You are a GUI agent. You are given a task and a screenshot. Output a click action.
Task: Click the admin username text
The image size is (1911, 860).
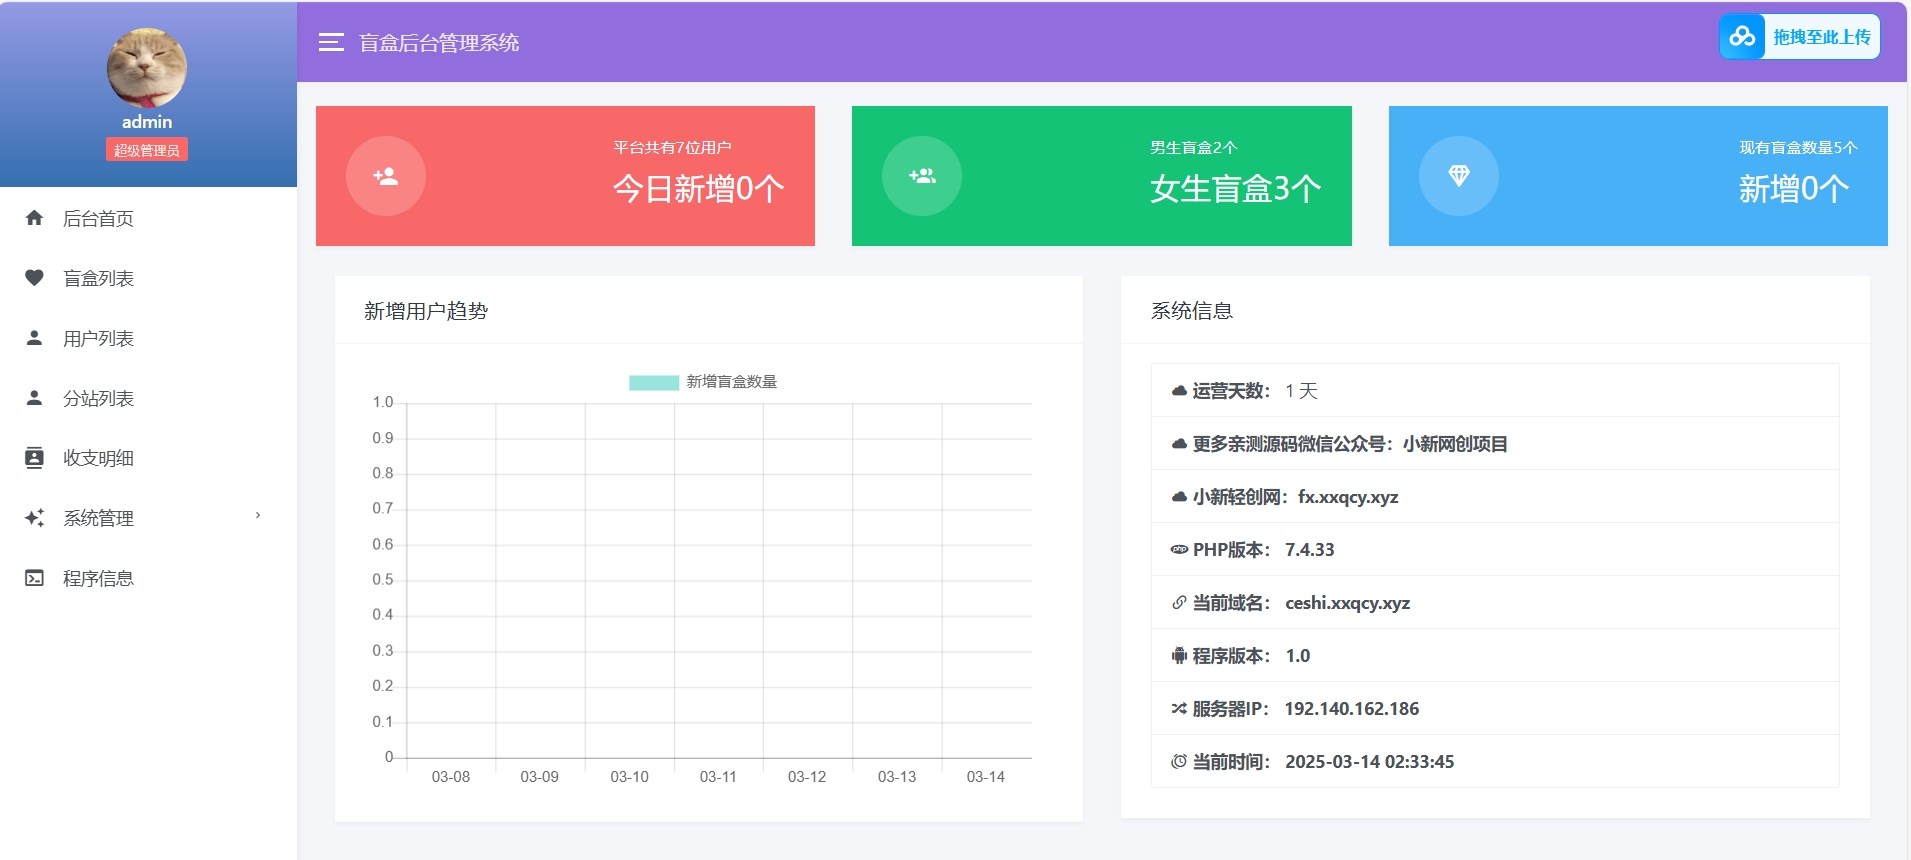(147, 122)
